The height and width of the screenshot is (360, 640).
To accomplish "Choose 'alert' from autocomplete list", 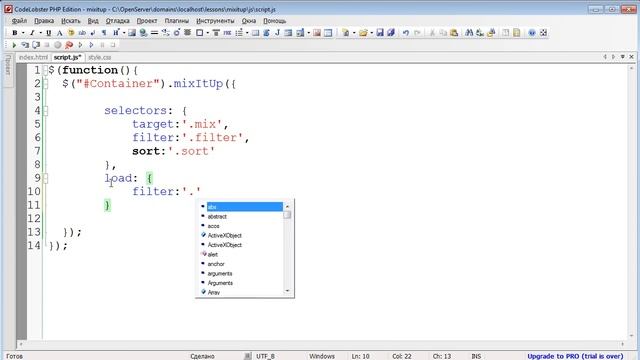I will (213, 254).
